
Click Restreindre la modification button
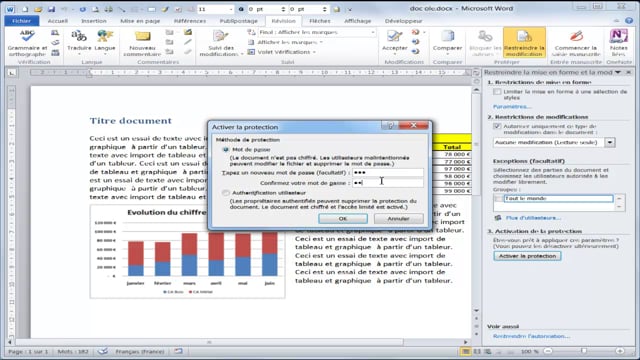pos(524,43)
